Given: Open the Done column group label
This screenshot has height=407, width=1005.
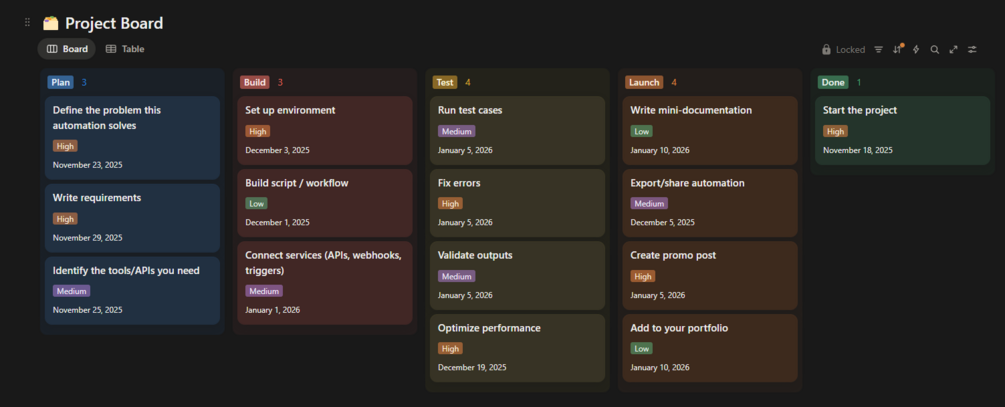Looking at the screenshot, I should point(833,82).
